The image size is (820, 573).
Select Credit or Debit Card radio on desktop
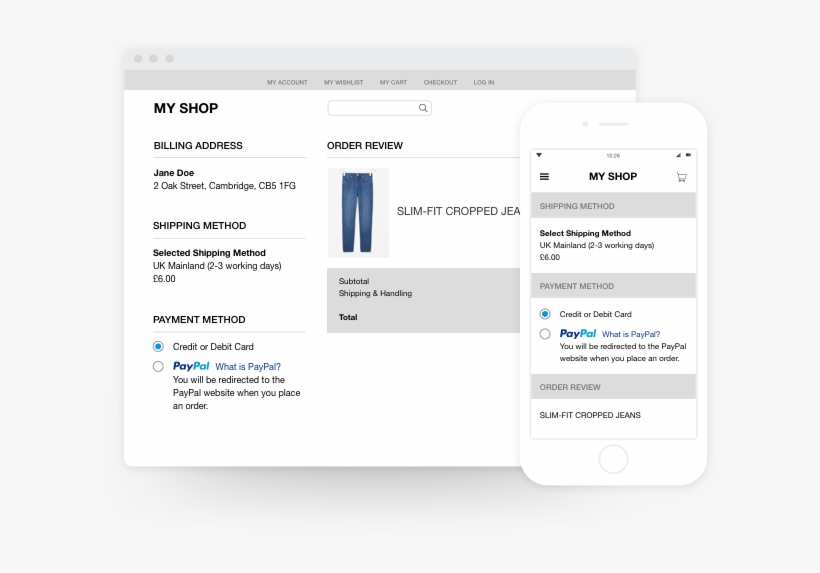[158, 347]
